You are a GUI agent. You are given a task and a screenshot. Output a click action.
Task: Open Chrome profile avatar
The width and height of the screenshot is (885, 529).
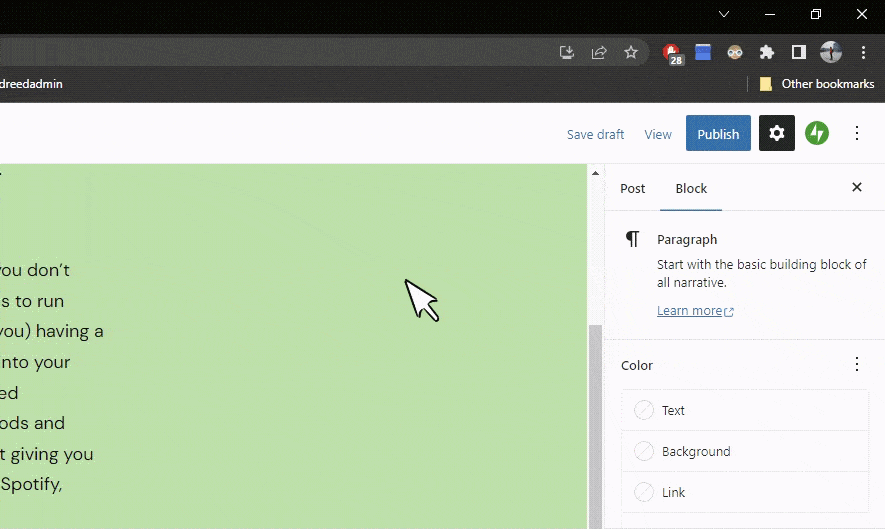(830, 53)
